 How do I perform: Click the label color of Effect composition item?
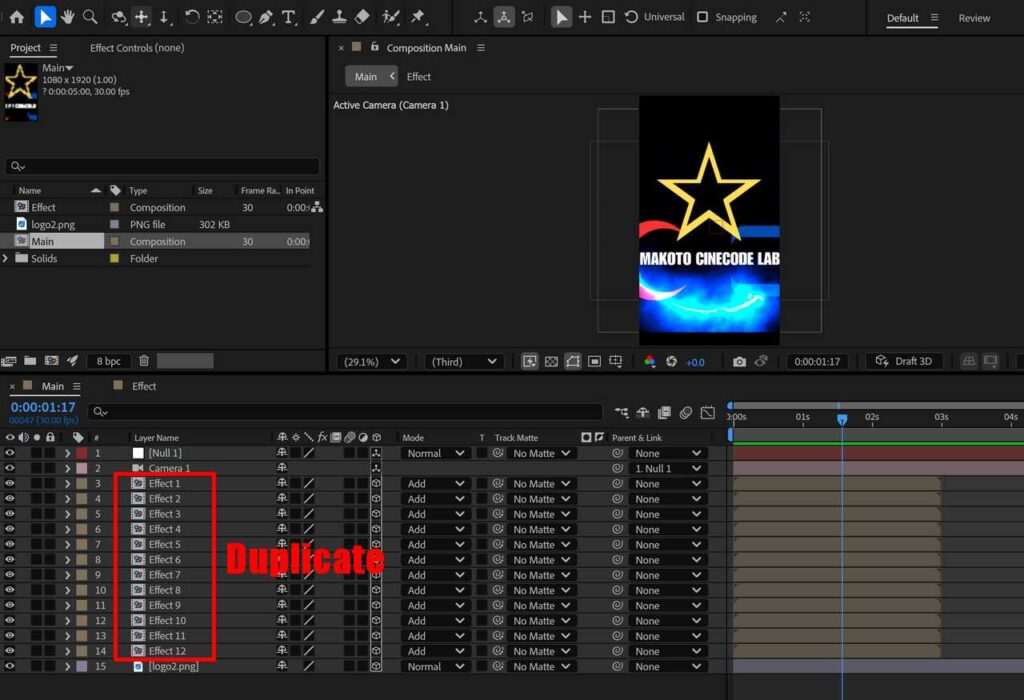point(114,207)
